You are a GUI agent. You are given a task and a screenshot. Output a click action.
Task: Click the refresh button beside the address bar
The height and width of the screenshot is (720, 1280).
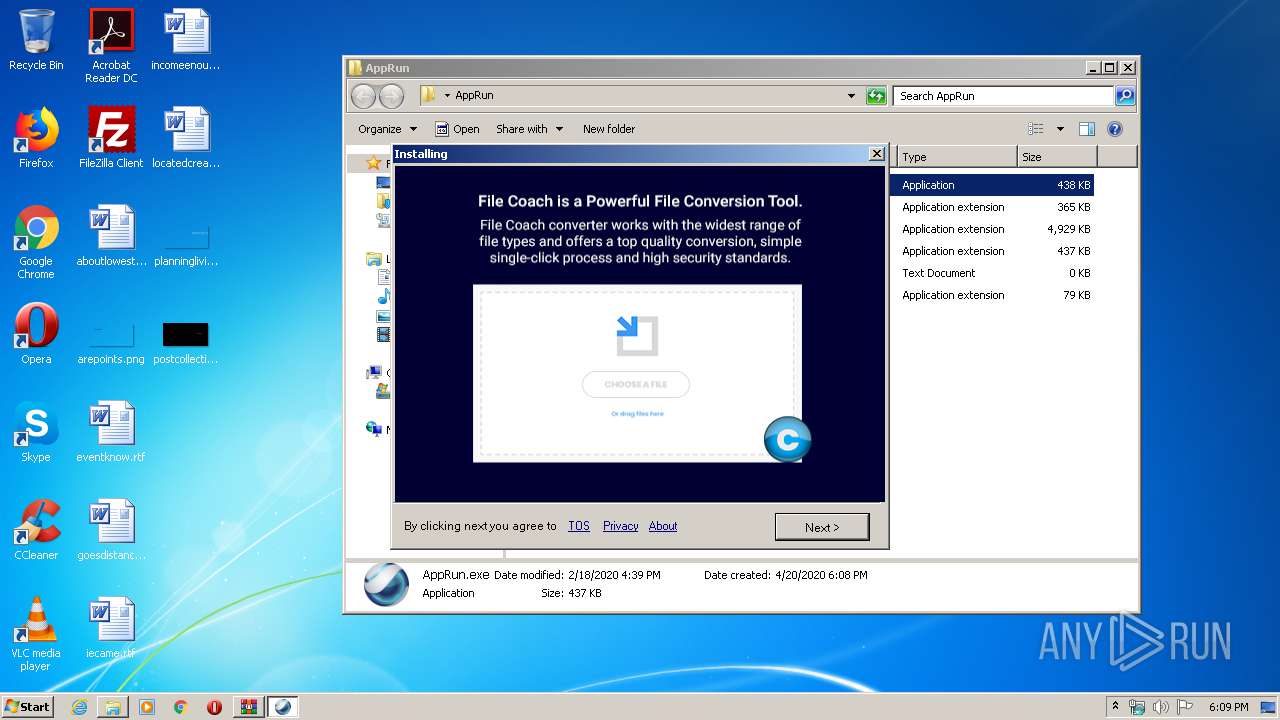coord(876,96)
